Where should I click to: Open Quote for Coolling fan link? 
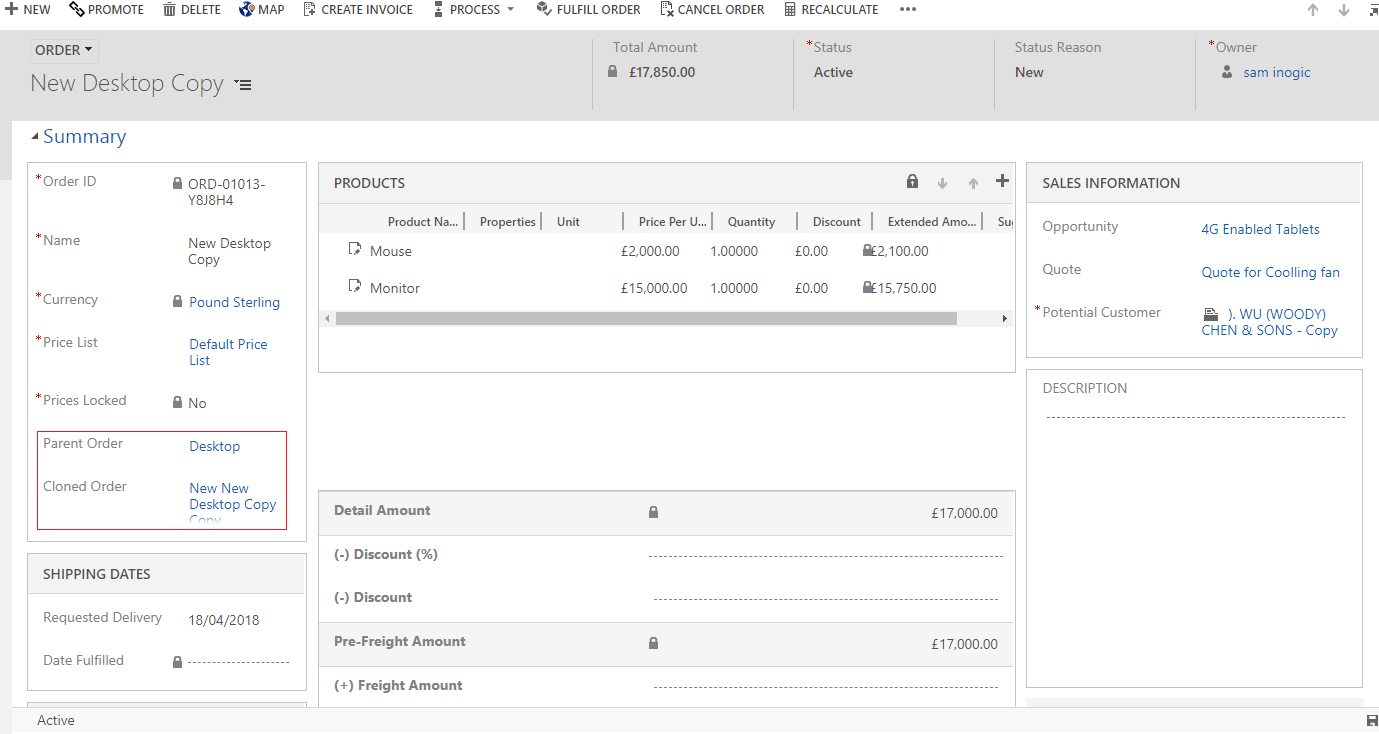click(x=1270, y=272)
